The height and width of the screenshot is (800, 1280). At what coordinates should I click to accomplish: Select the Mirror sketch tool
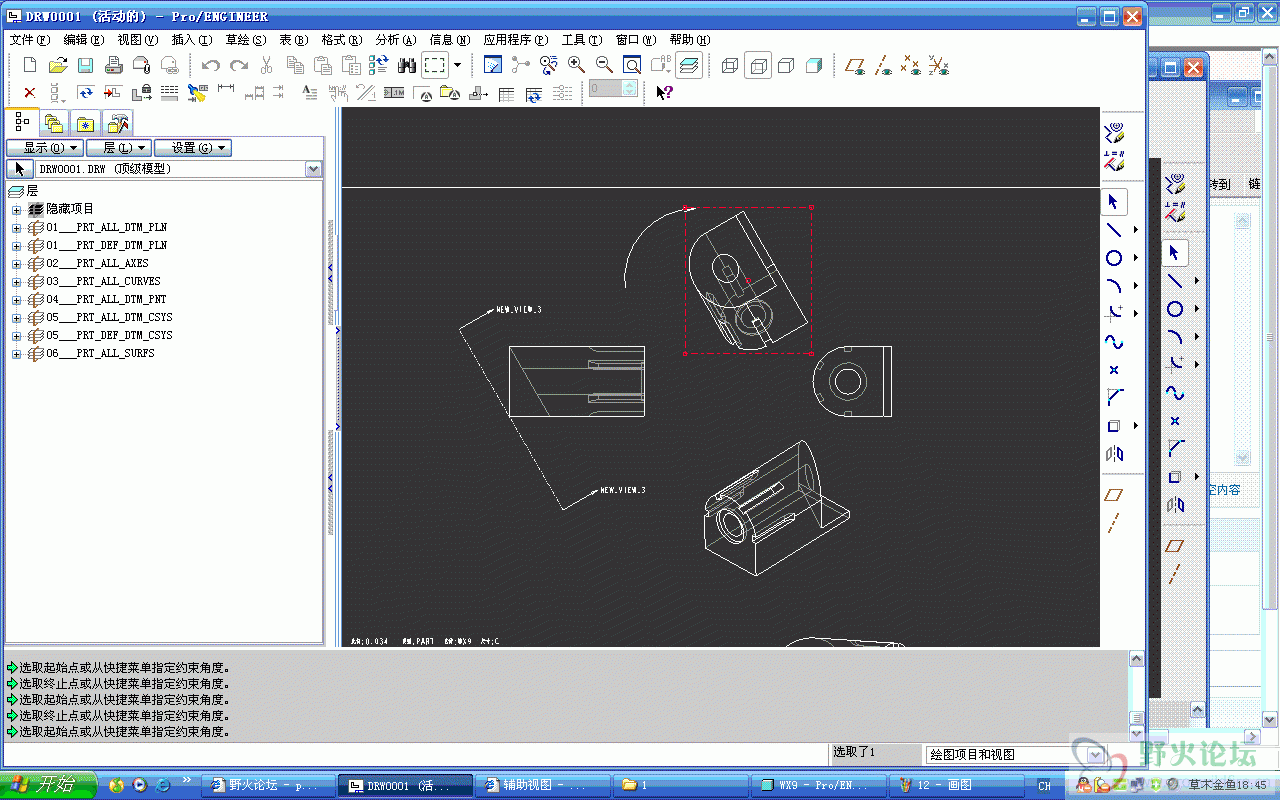coord(1113,454)
